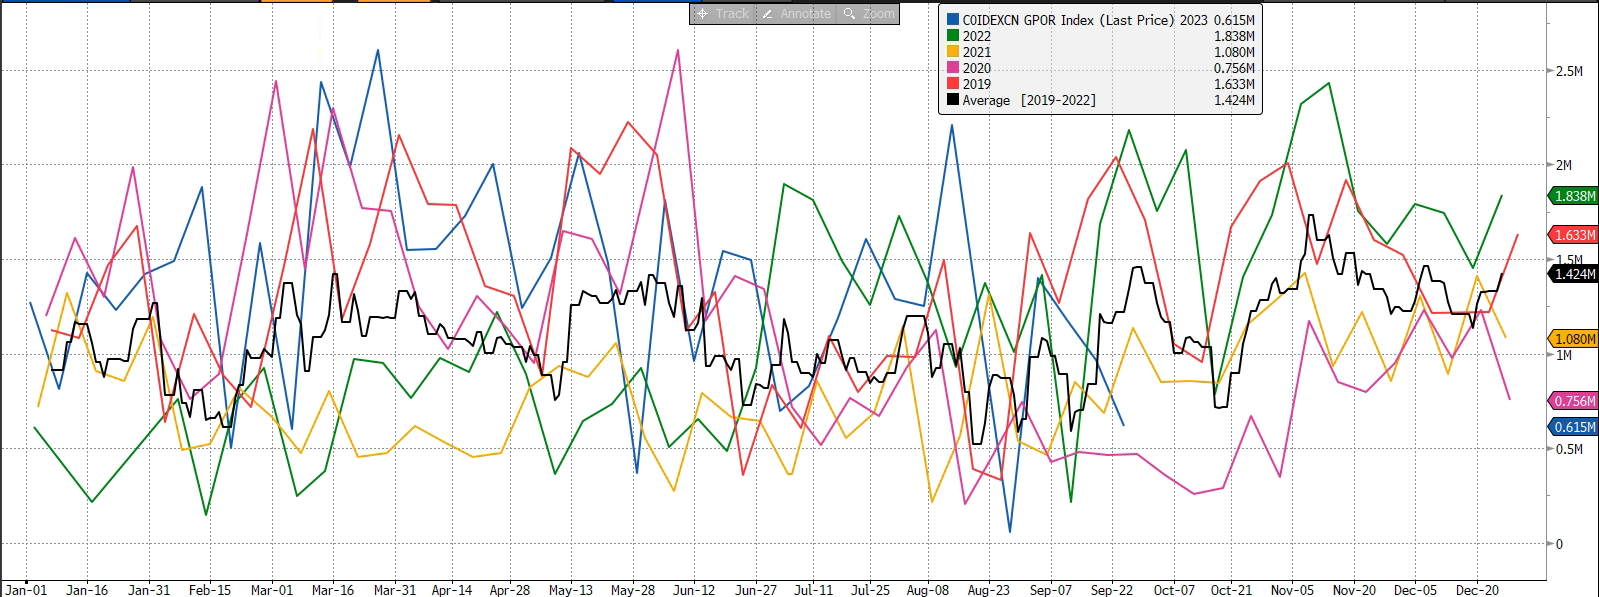1599x597 pixels.
Task: Click the Jan-16 date label
Action: pyautogui.click(x=87, y=590)
